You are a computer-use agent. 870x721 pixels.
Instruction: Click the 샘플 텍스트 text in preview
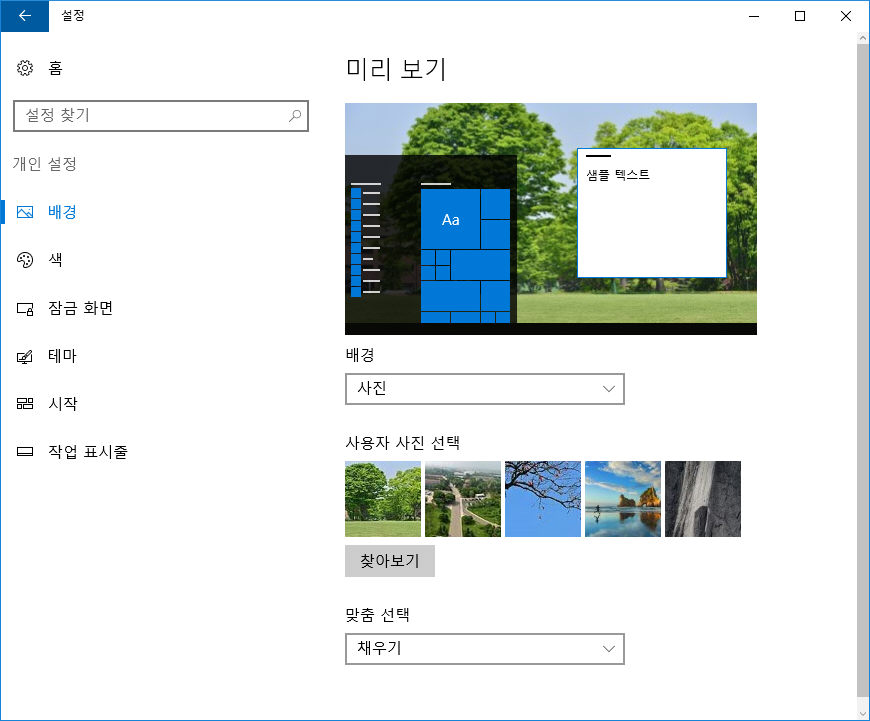618,175
